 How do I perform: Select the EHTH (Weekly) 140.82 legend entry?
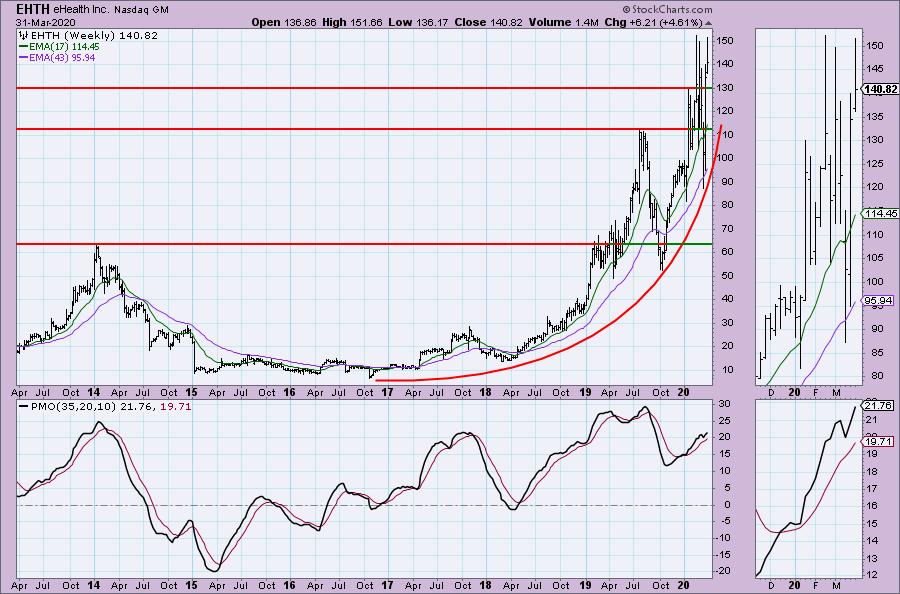[x=94, y=35]
